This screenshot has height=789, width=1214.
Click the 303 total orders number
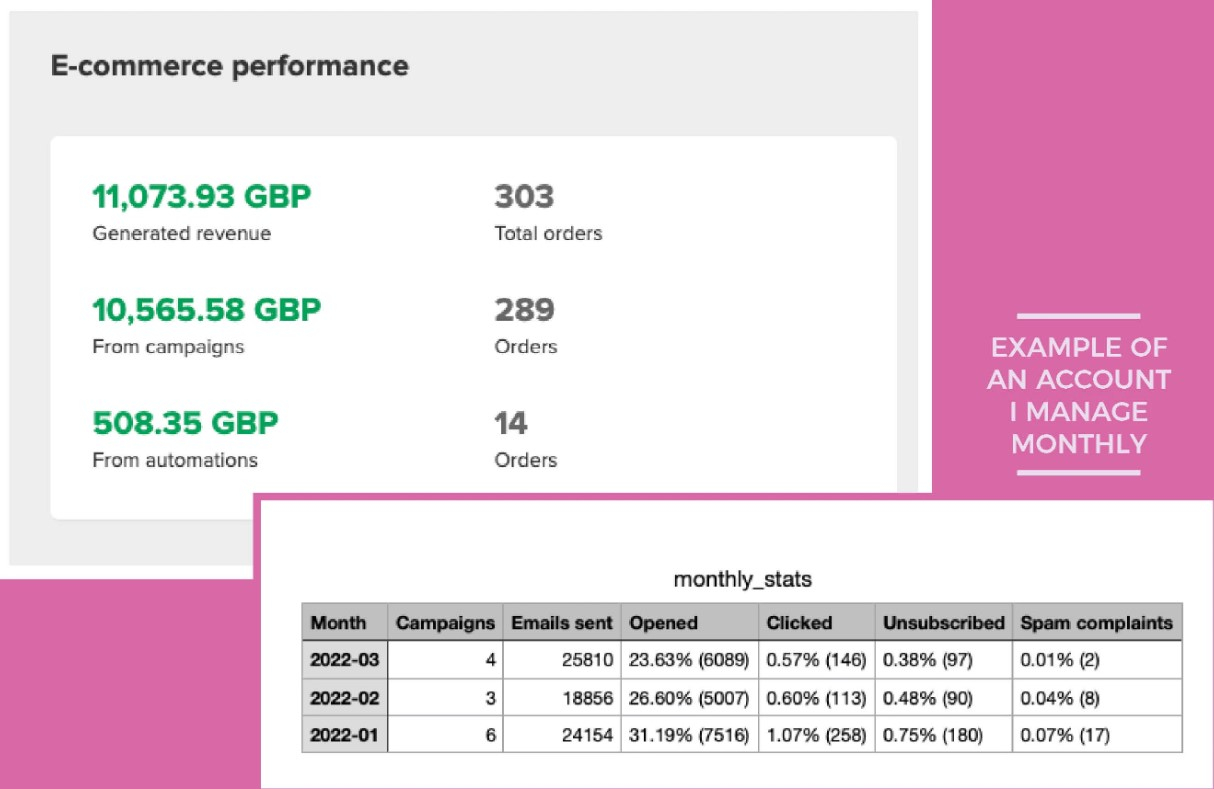(524, 197)
